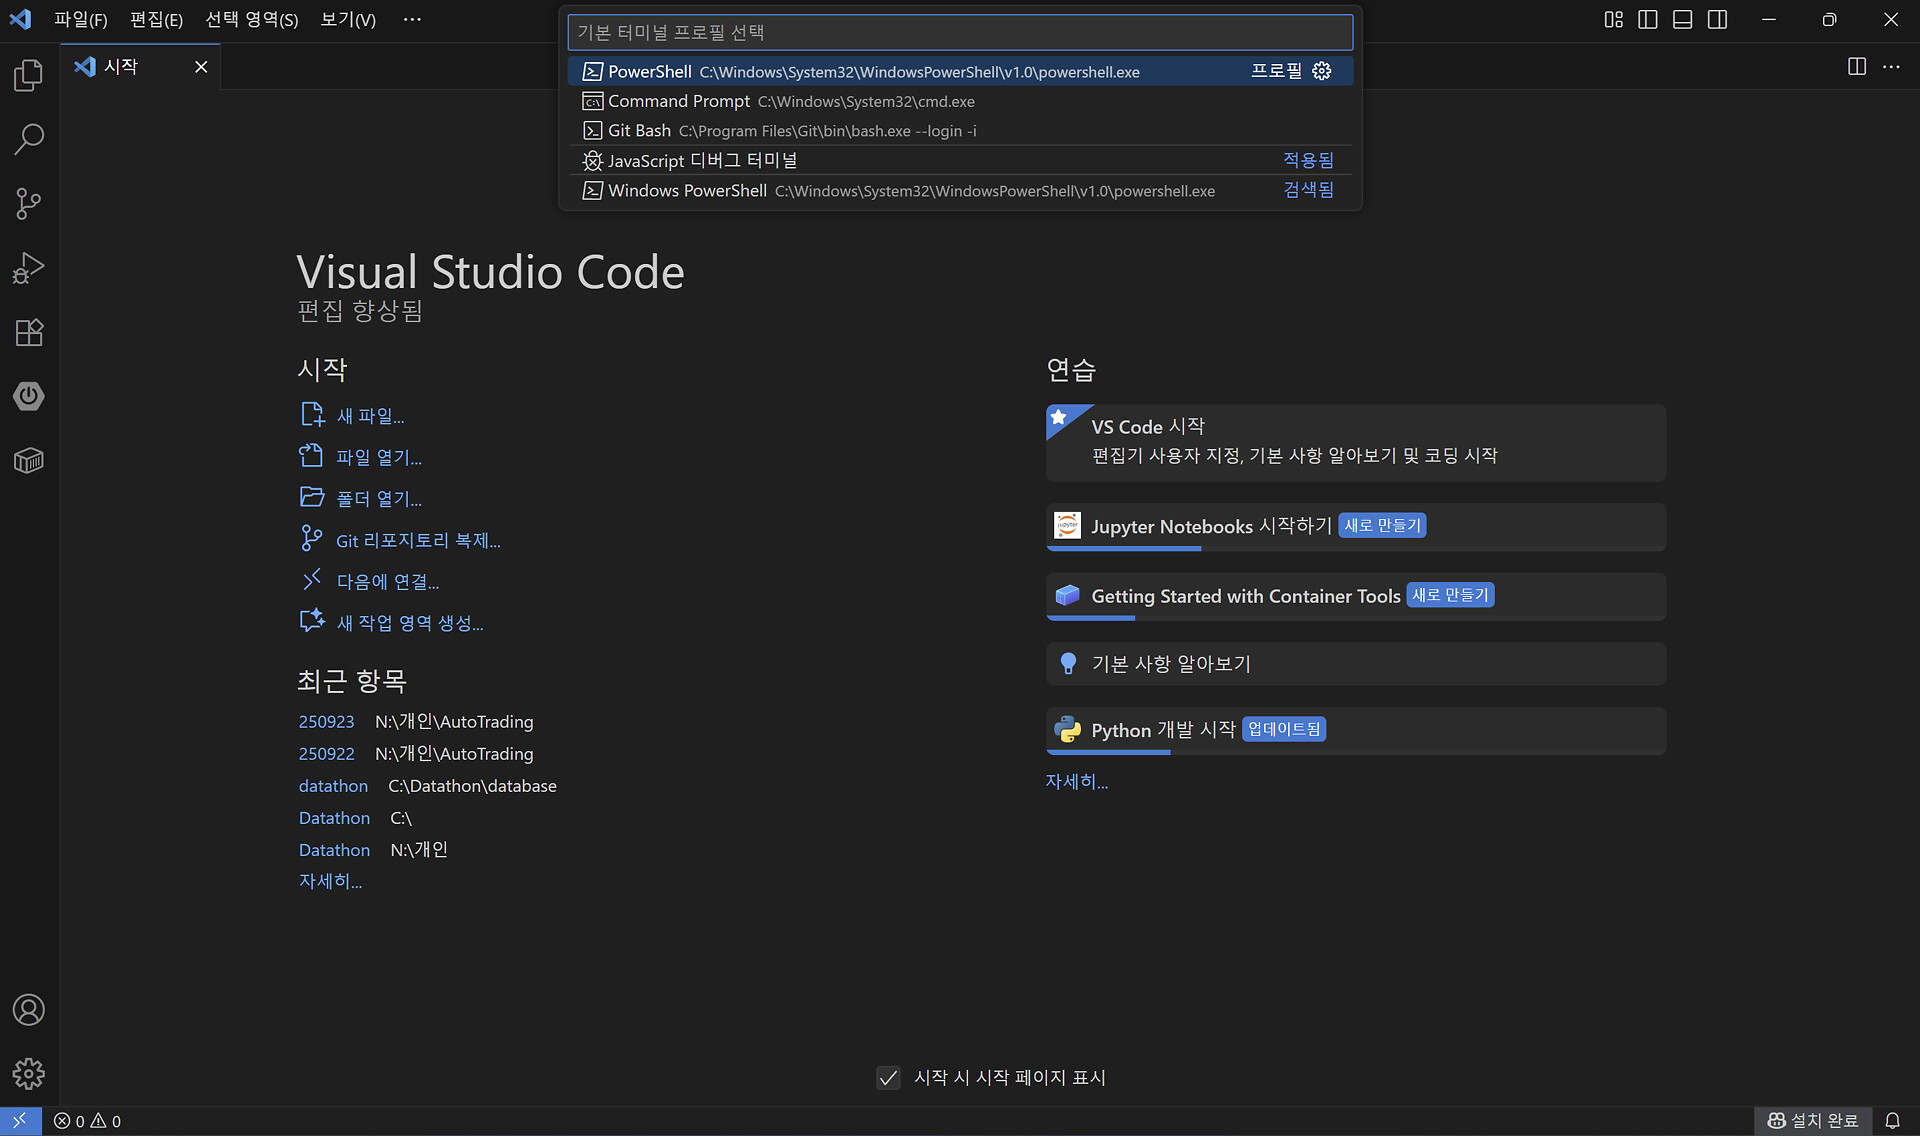The width and height of the screenshot is (1920, 1136).
Task: Click the Accounts icon in activity bar
Action: click(x=29, y=1010)
